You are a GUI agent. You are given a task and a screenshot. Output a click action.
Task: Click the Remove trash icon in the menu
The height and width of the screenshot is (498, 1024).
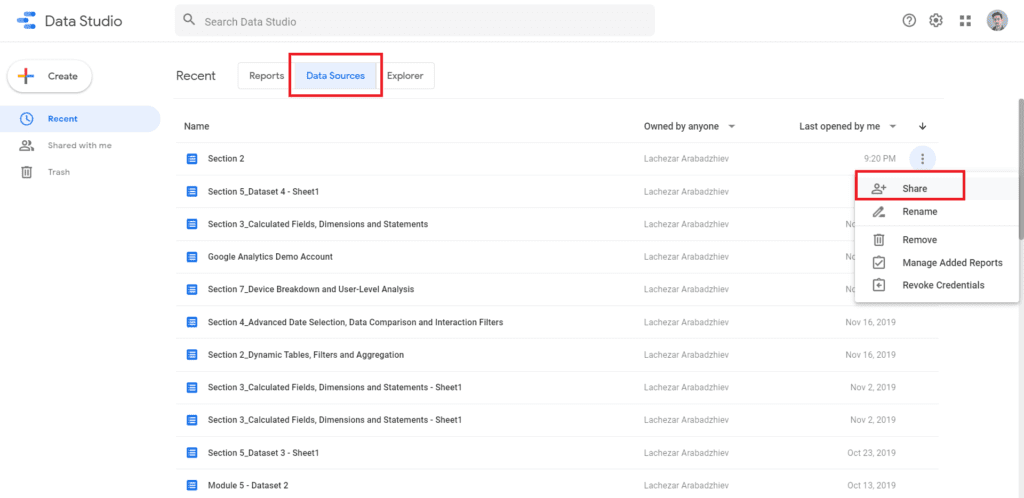tap(879, 240)
